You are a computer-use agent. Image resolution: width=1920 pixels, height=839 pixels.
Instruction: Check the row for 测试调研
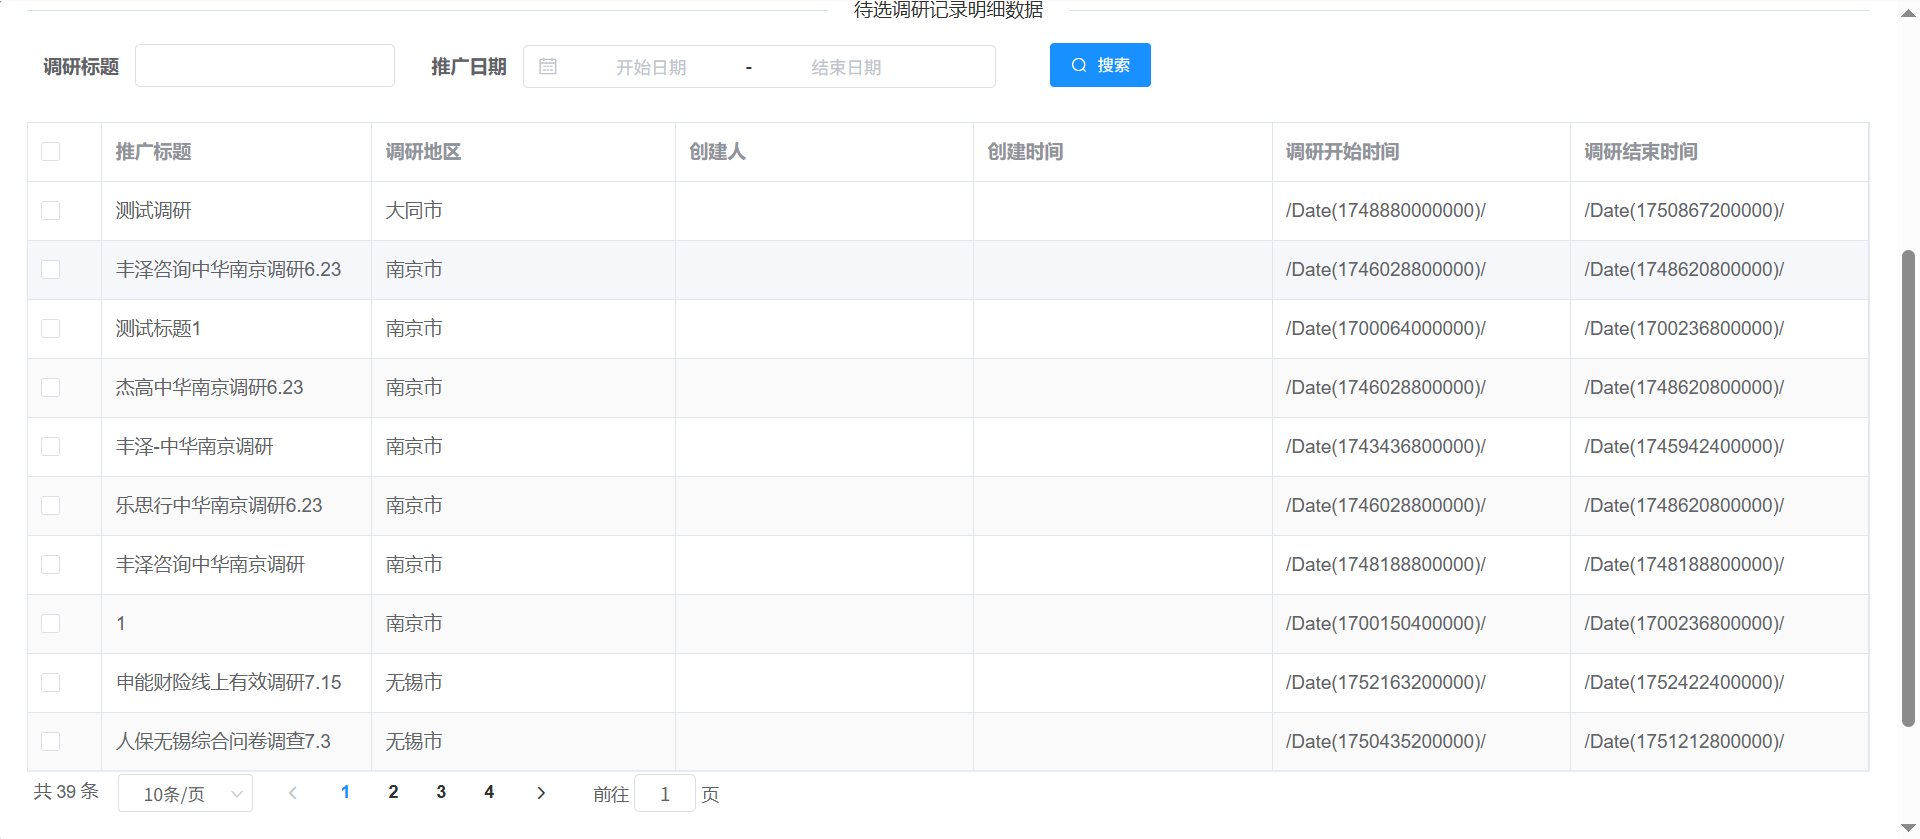pos(51,210)
